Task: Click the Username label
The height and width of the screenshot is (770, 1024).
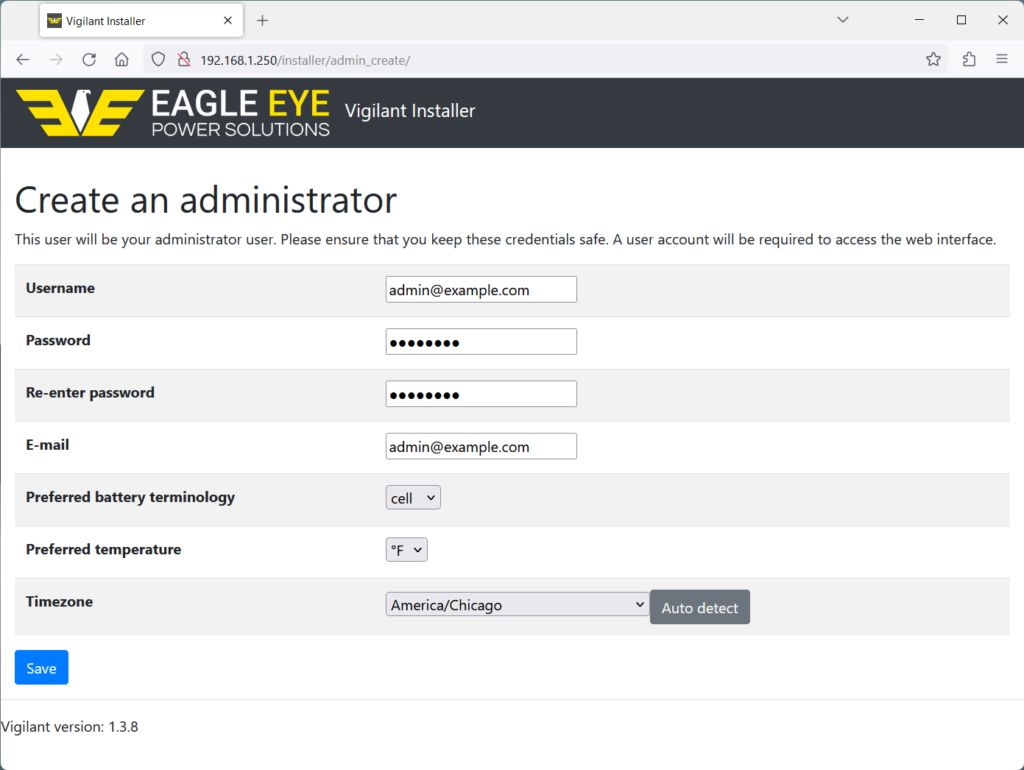Action: (60, 288)
